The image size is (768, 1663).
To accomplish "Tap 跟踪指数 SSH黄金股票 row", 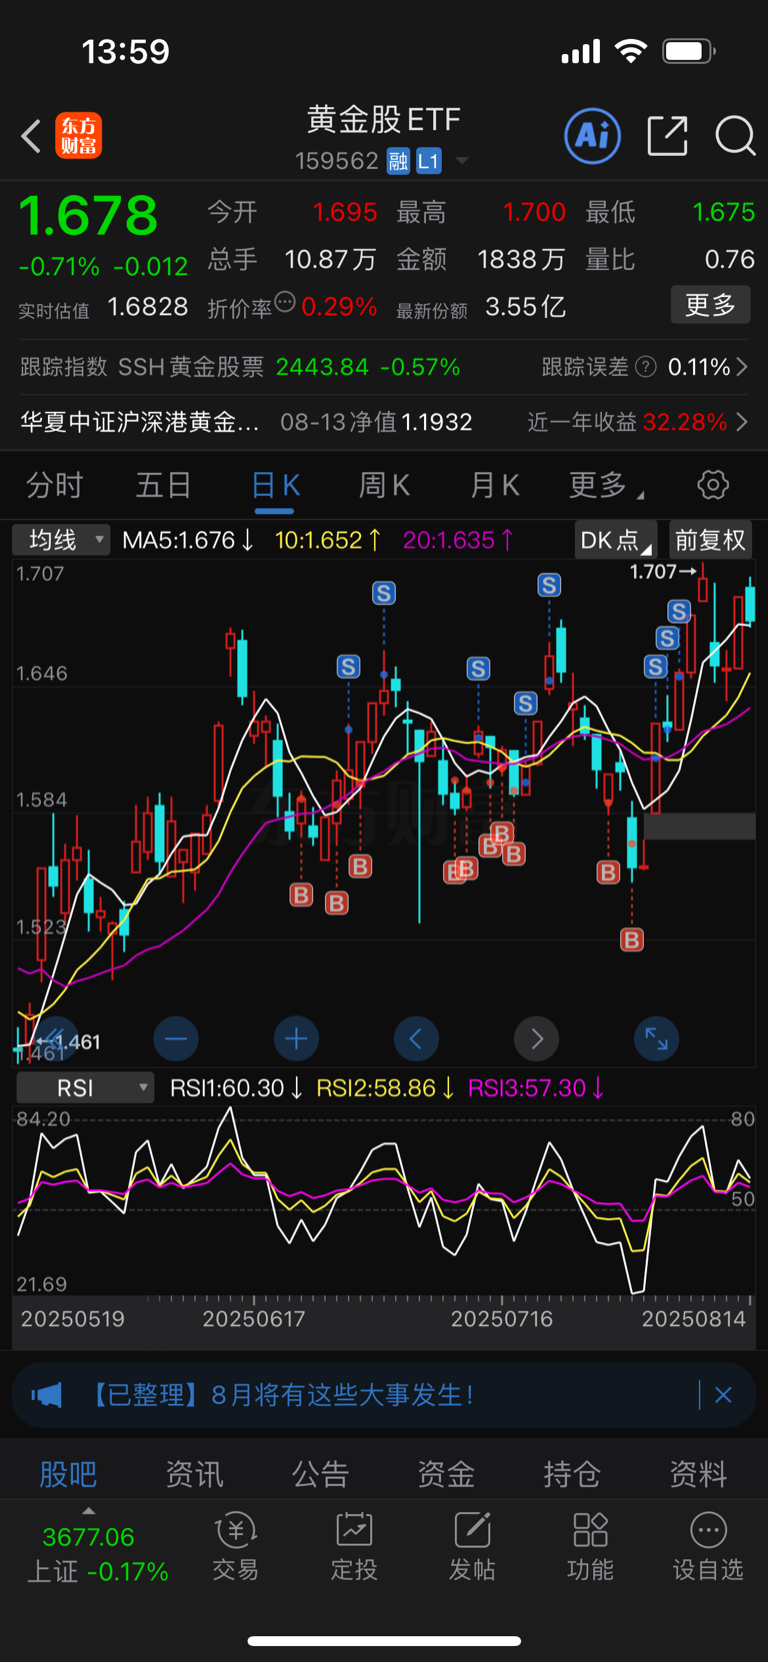I will [240, 367].
